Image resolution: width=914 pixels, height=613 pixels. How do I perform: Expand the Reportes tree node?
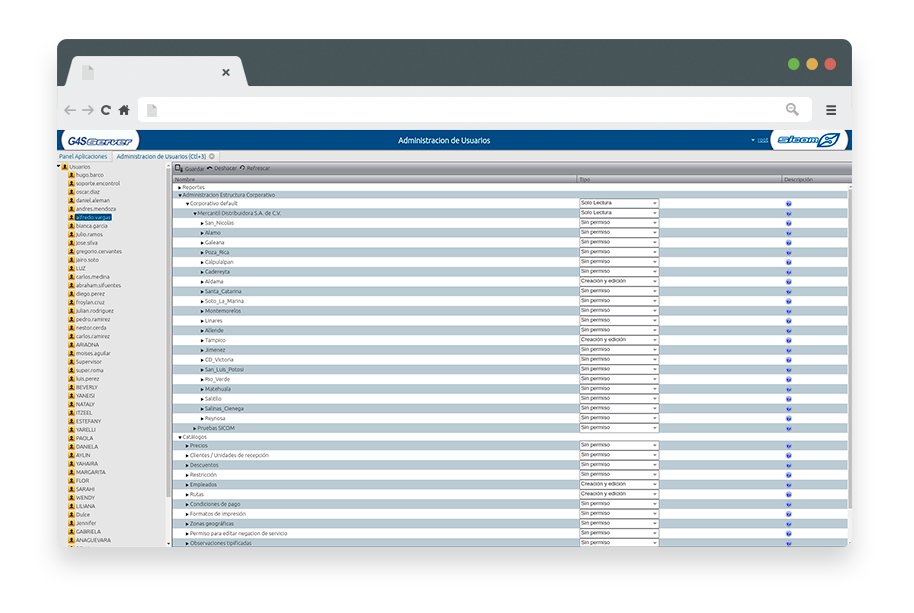180,188
